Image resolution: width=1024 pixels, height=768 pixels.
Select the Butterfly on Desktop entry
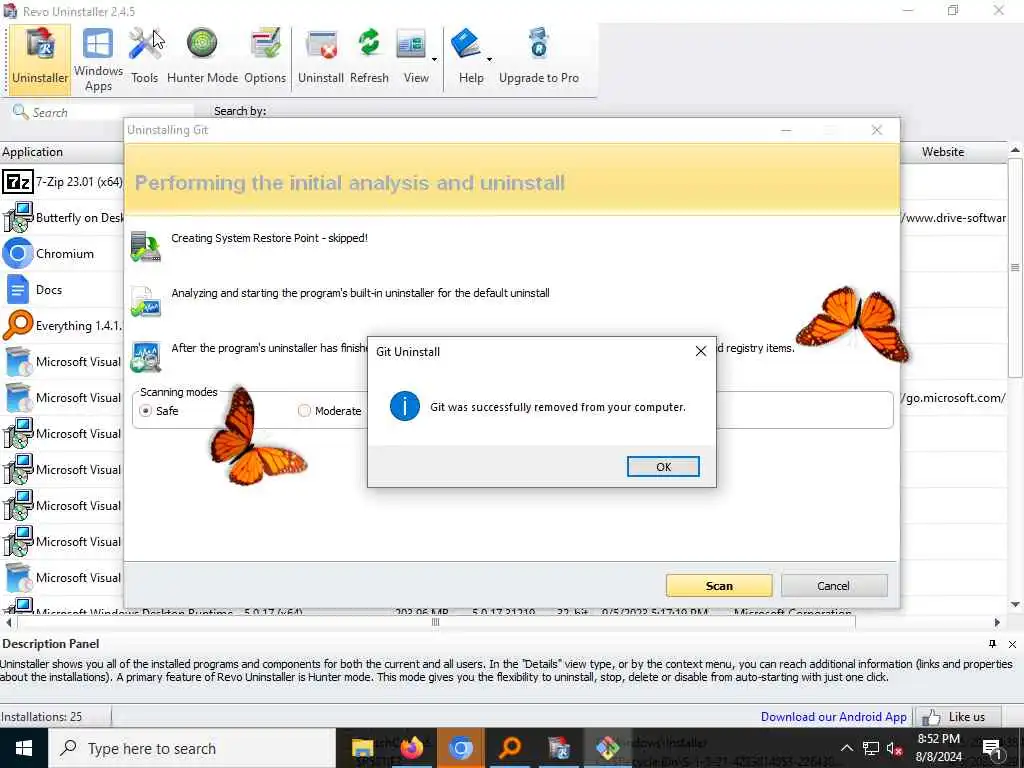click(x=62, y=217)
